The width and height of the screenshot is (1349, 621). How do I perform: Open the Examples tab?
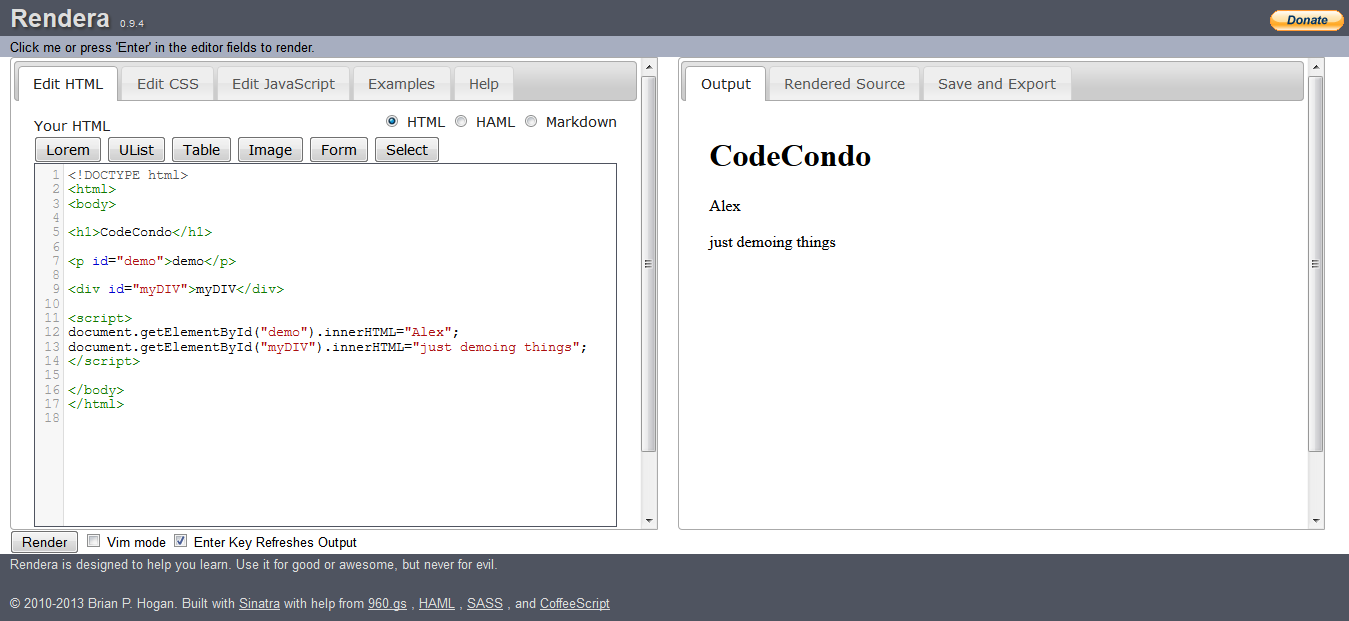pos(402,84)
